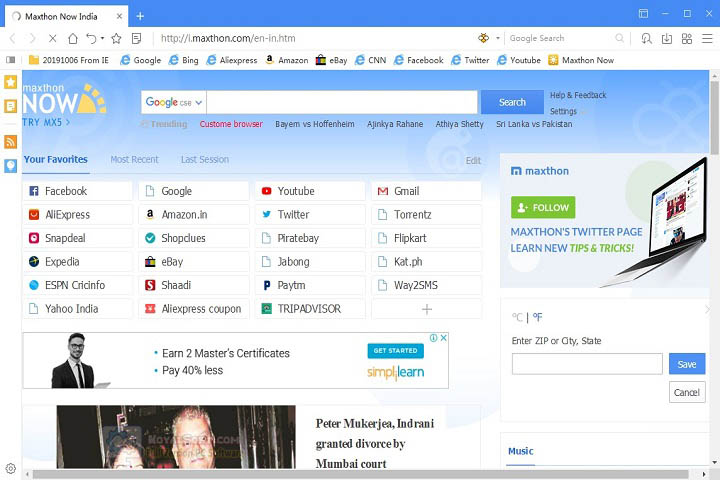
Task: Open the Facebook favorite tile
Action: click(78, 191)
